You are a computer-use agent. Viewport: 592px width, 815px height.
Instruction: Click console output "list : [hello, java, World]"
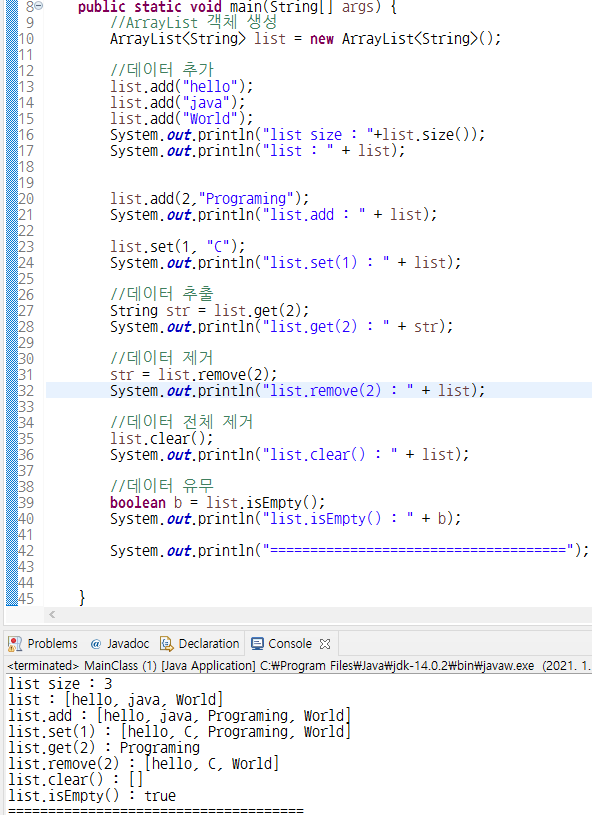(x=115, y=700)
